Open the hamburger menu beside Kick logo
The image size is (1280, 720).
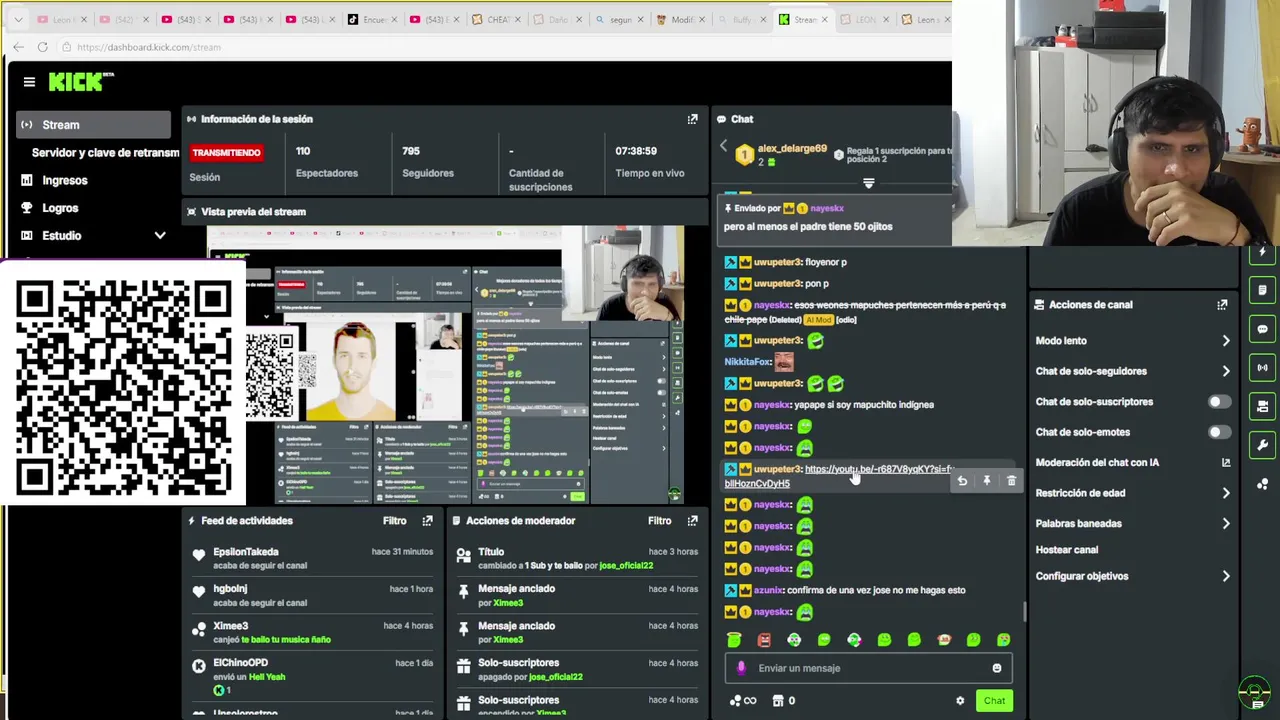pyautogui.click(x=29, y=82)
